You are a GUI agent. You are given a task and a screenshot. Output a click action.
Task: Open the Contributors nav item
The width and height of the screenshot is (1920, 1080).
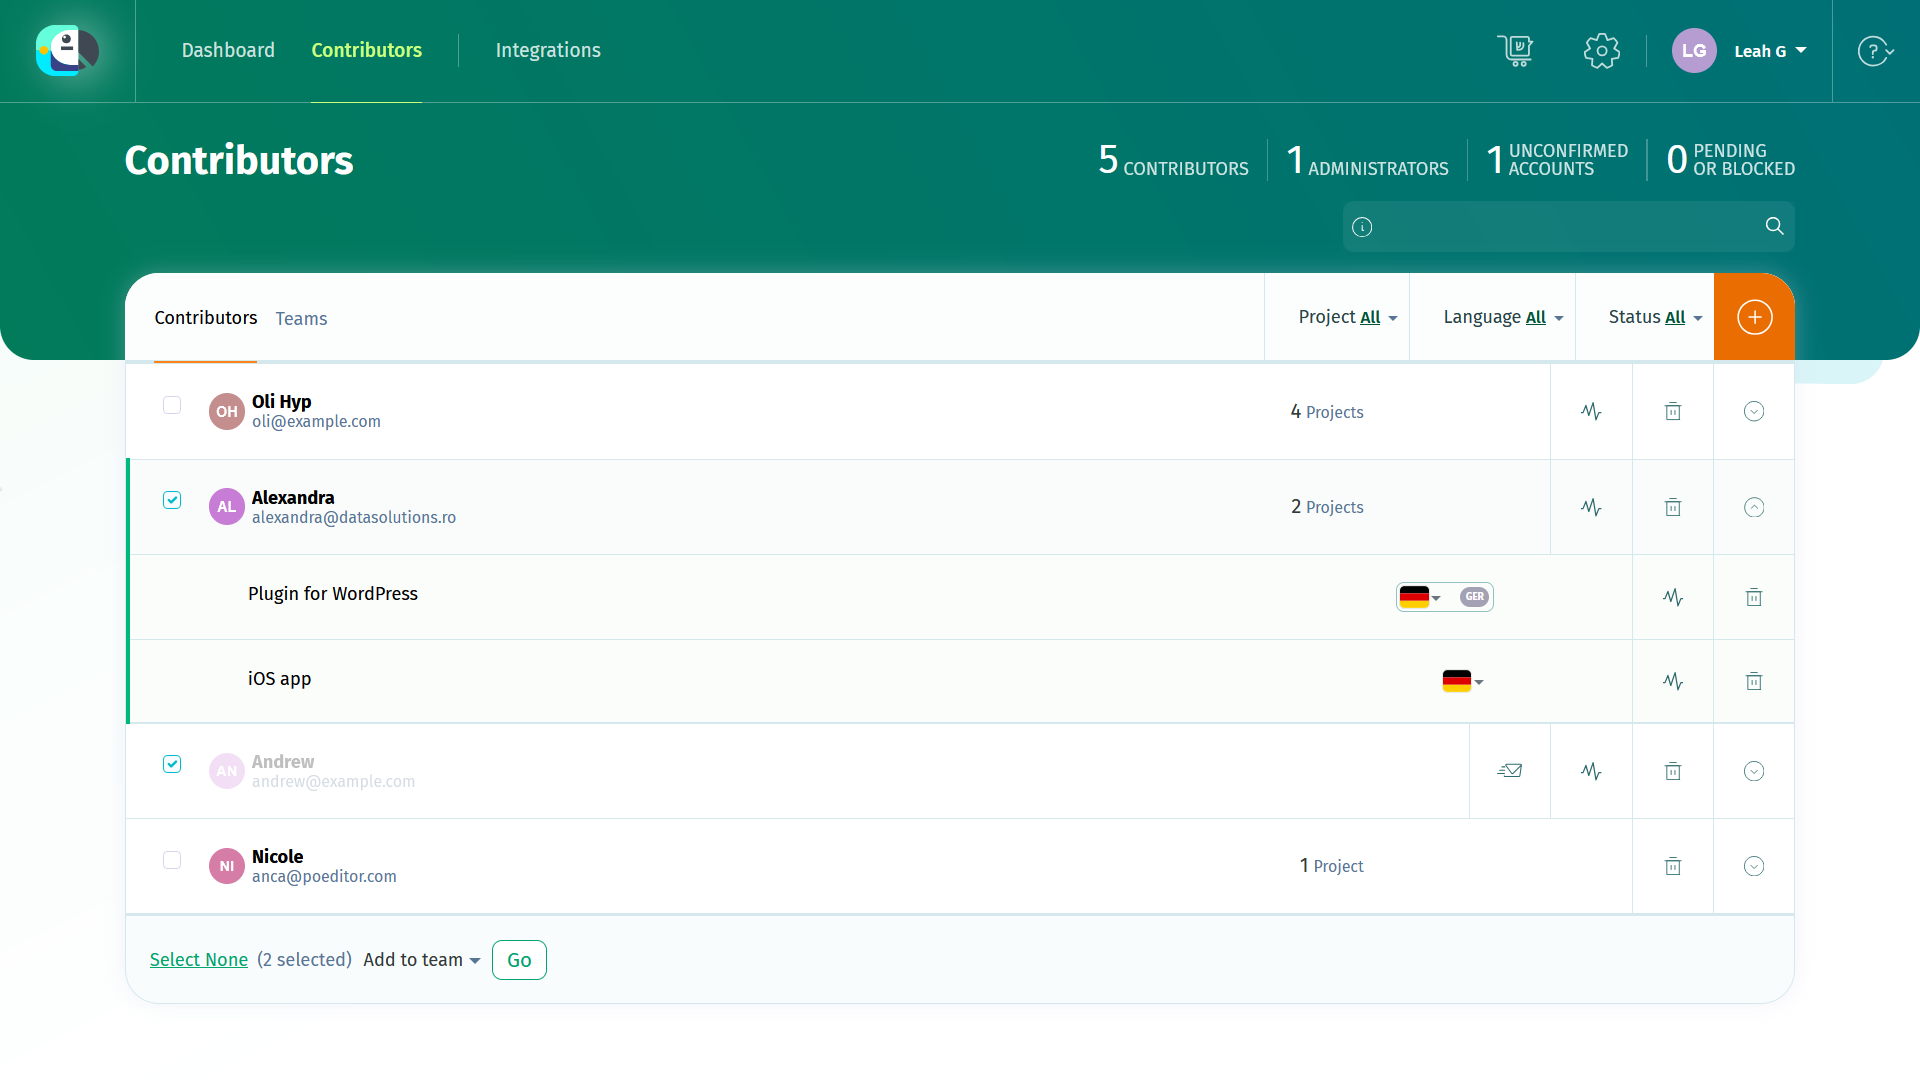pos(366,50)
